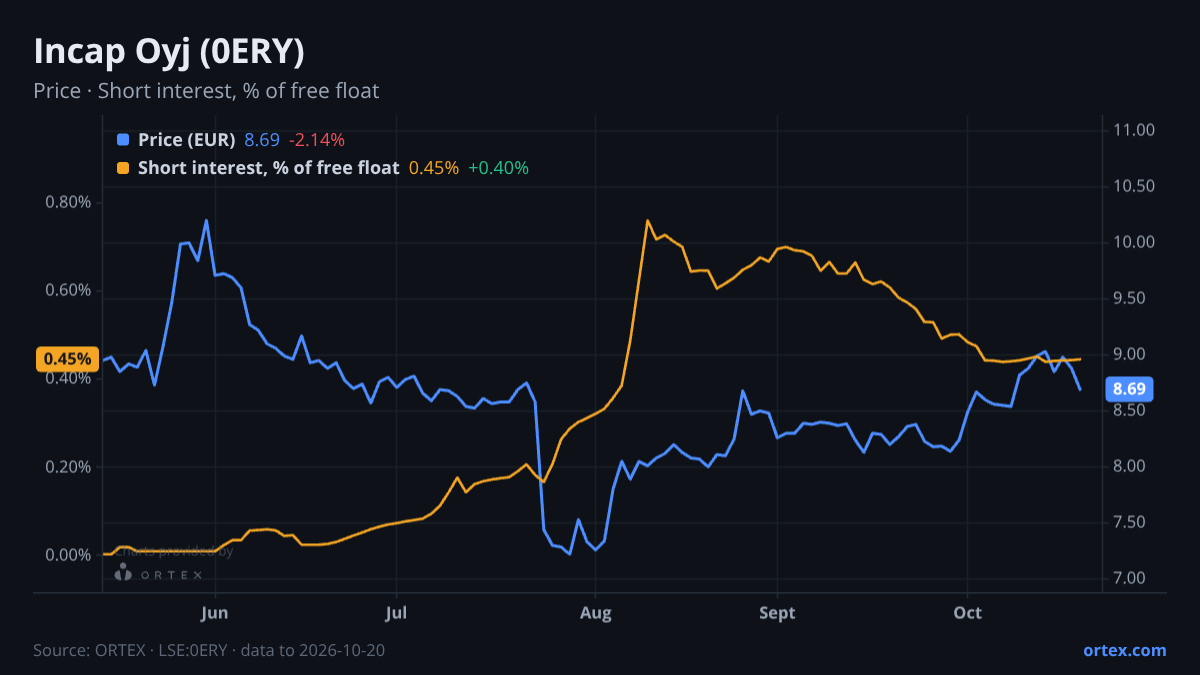Click the 10.50 right axis label
1200x675 pixels.
[1133, 186]
